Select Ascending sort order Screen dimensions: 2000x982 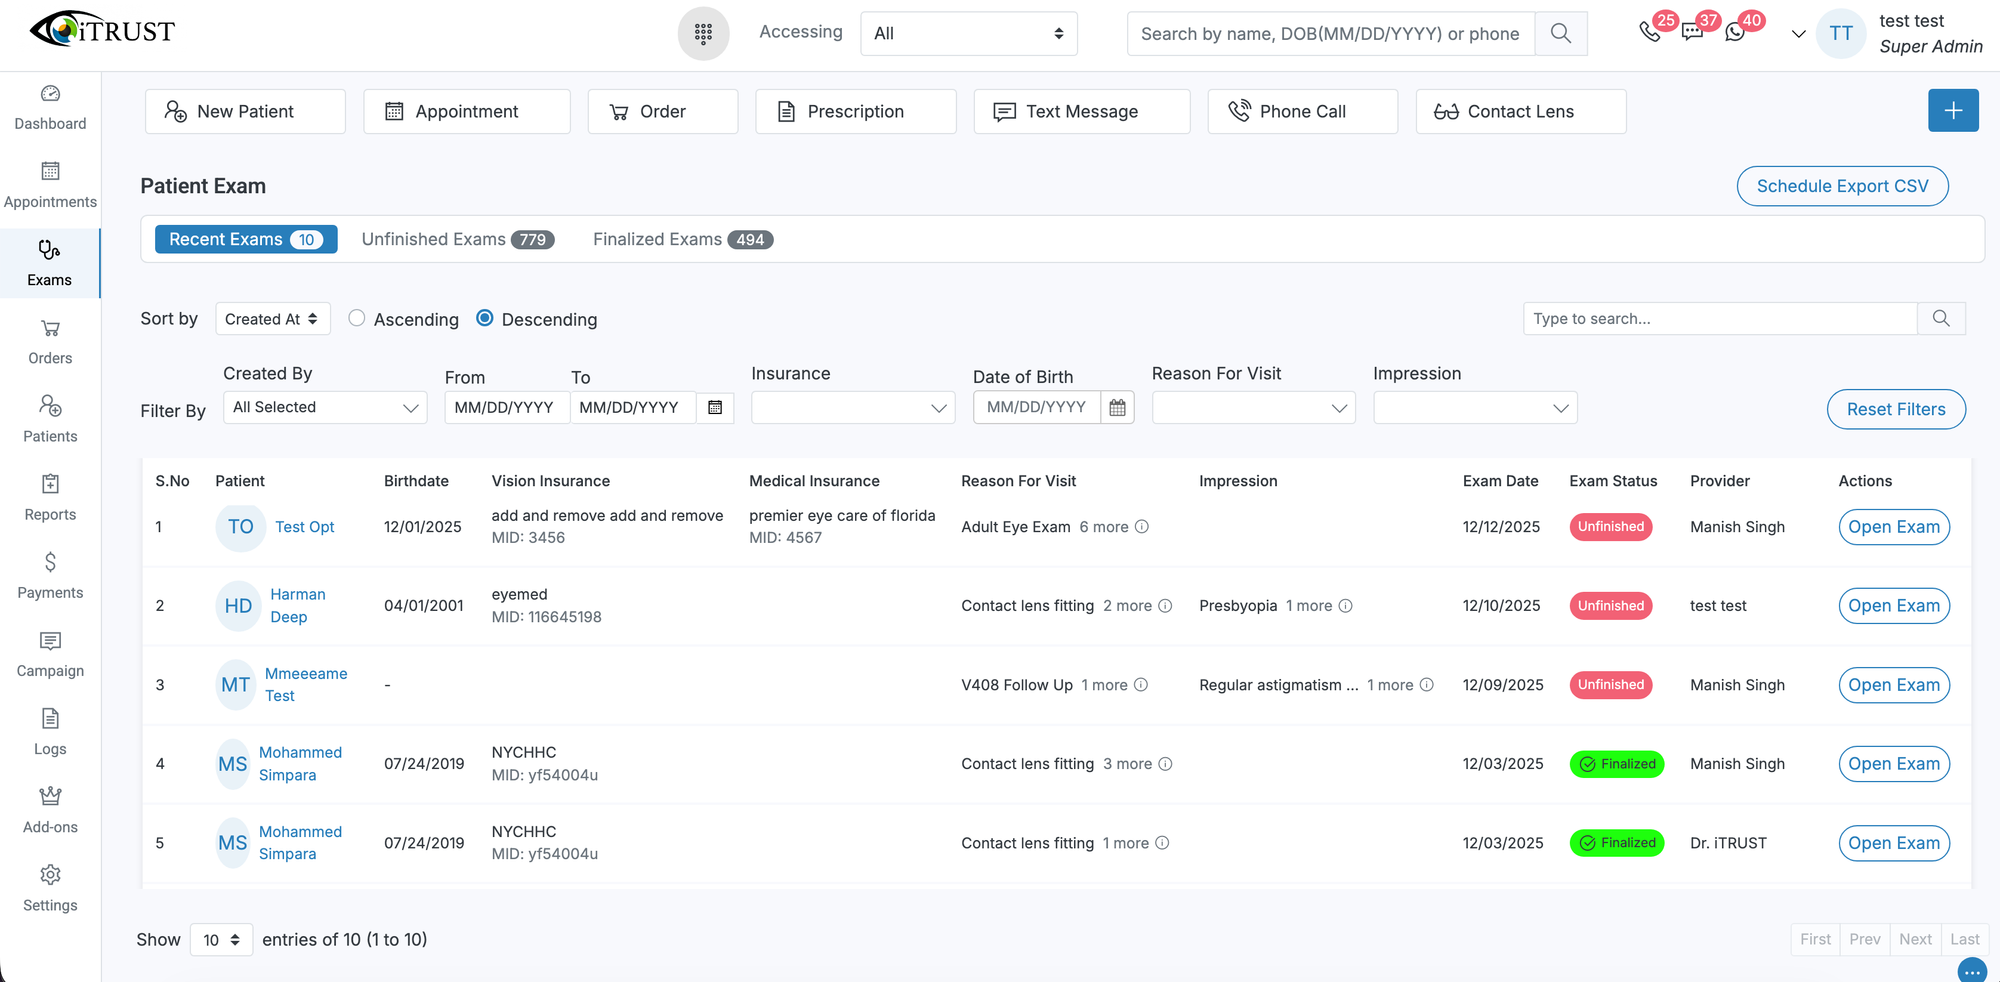tap(357, 318)
